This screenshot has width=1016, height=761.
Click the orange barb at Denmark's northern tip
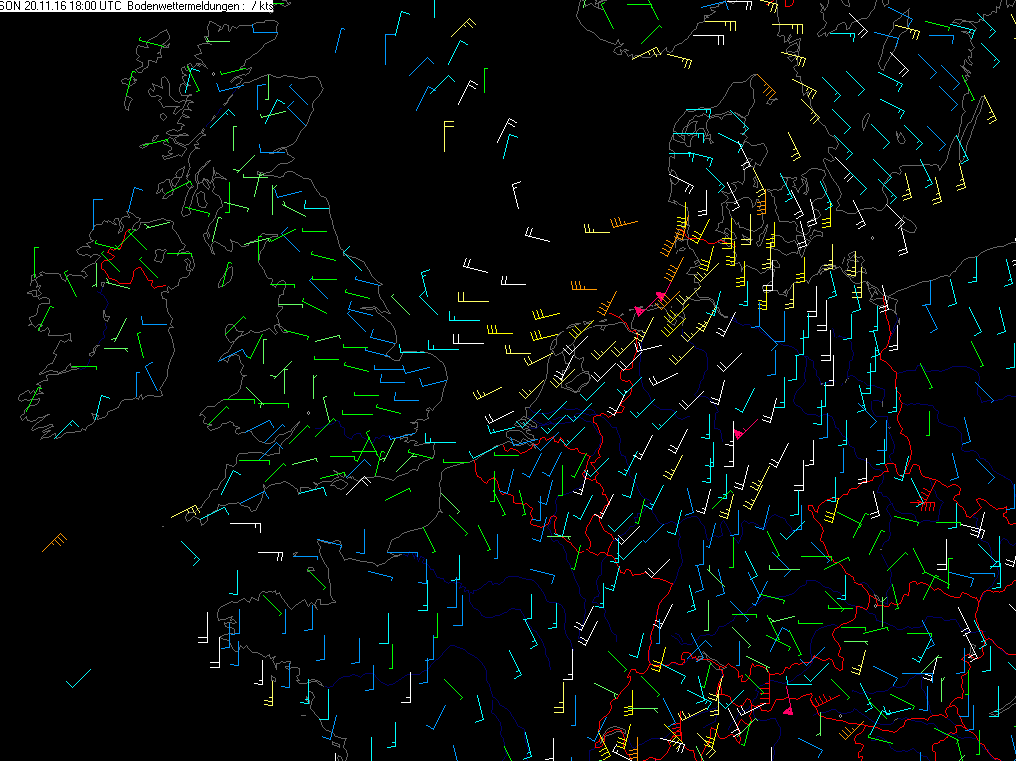point(765,86)
